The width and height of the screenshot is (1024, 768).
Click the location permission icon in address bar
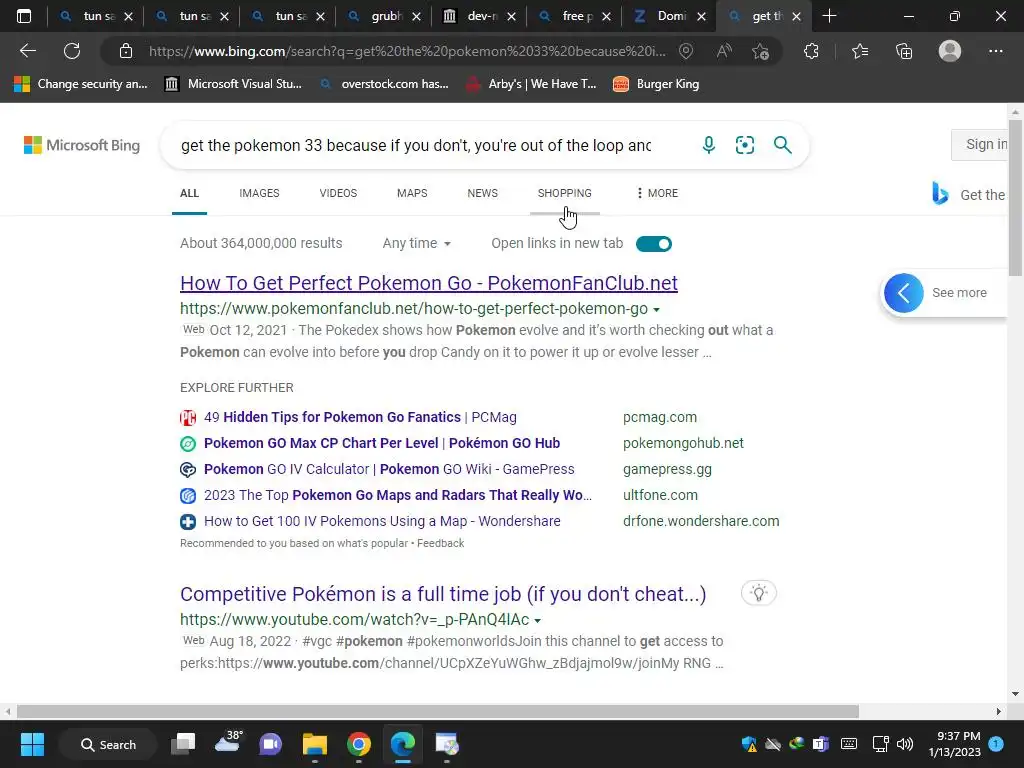pyautogui.click(x=686, y=51)
